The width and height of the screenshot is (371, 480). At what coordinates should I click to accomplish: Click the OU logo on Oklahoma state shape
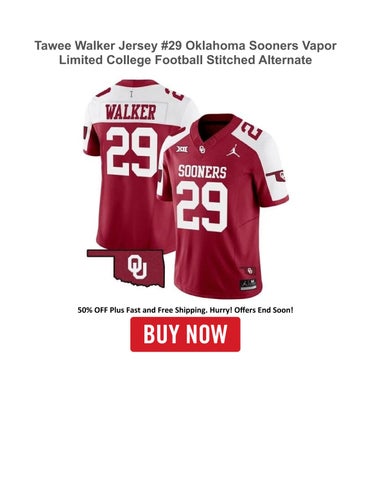pos(137,267)
